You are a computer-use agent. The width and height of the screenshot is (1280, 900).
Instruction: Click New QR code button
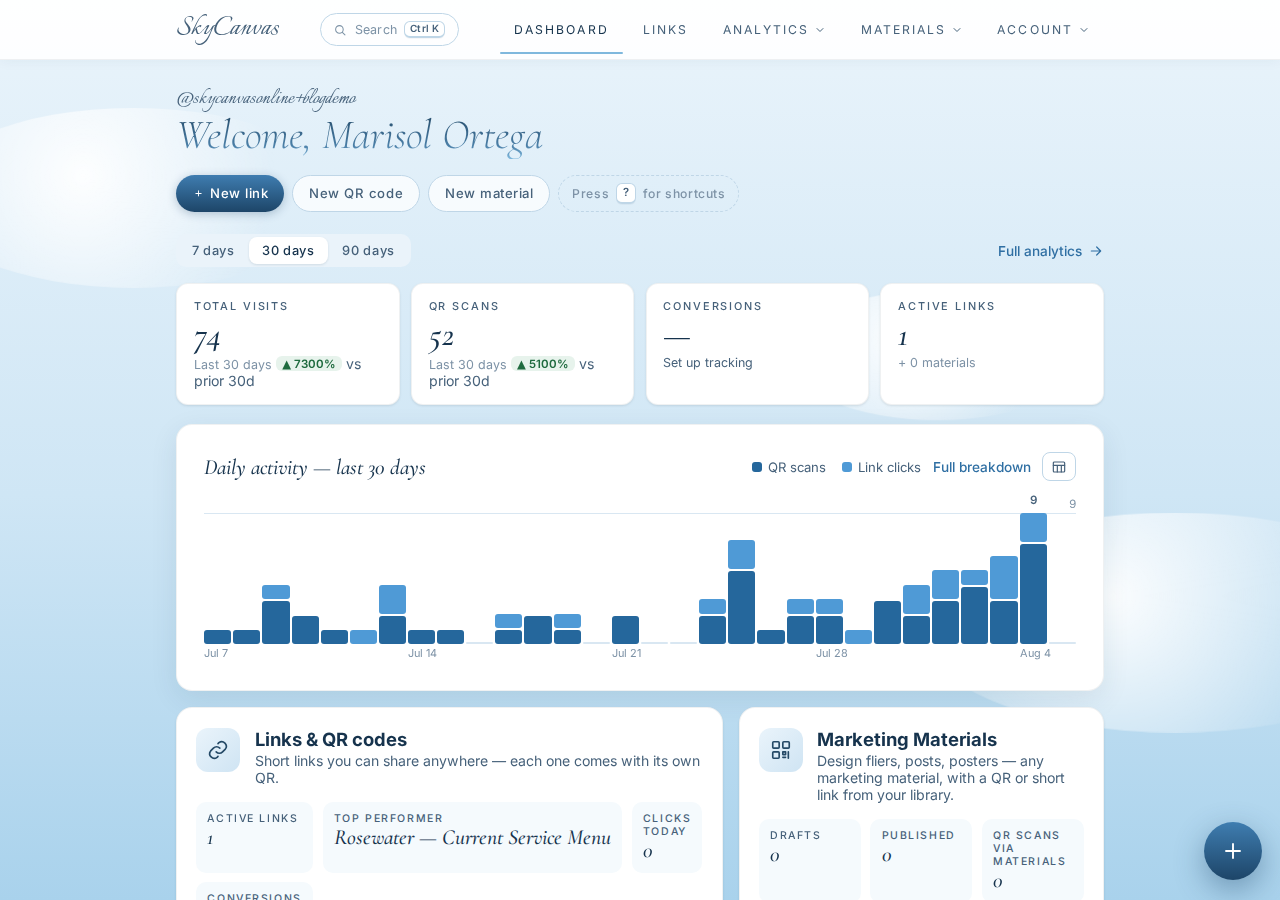click(356, 193)
